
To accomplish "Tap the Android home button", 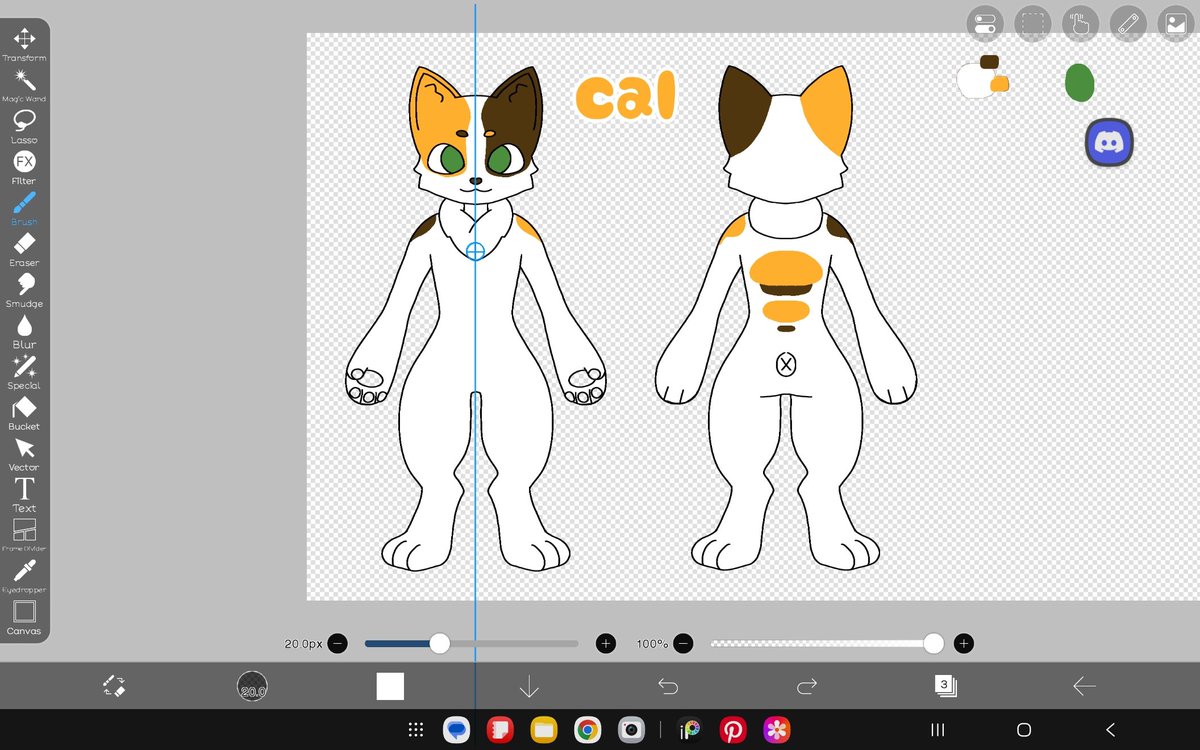I will (1024, 730).
